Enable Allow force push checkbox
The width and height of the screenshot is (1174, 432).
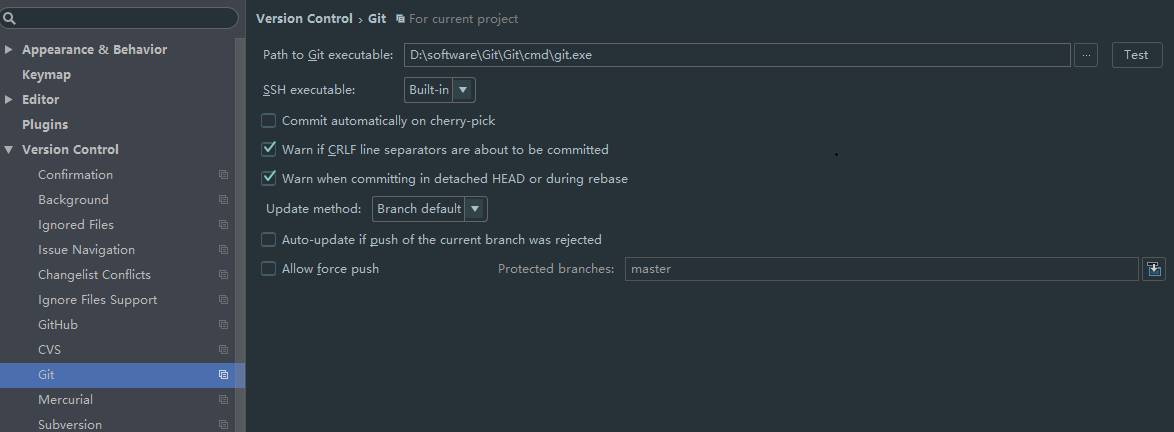(x=268, y=269)
